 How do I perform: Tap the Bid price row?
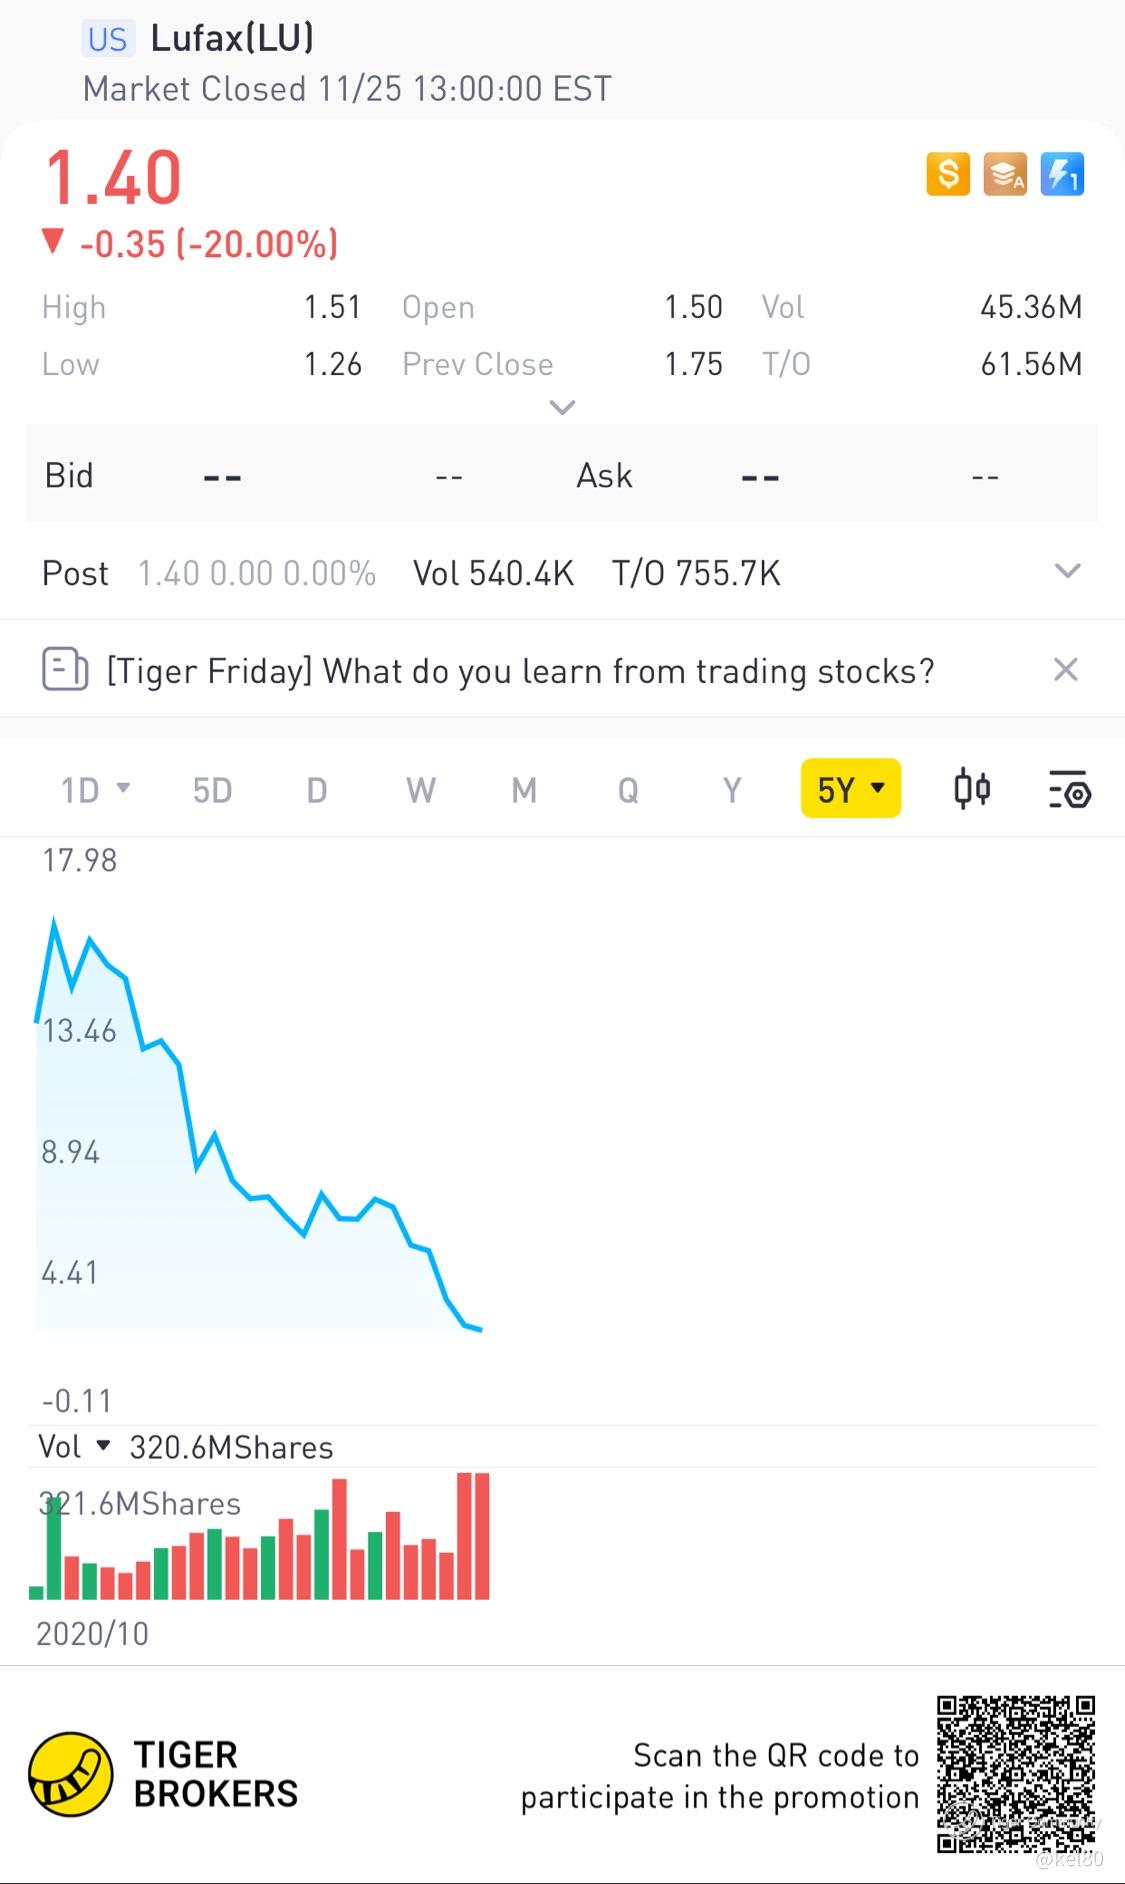pyautogui.click(x=300, y=475)
